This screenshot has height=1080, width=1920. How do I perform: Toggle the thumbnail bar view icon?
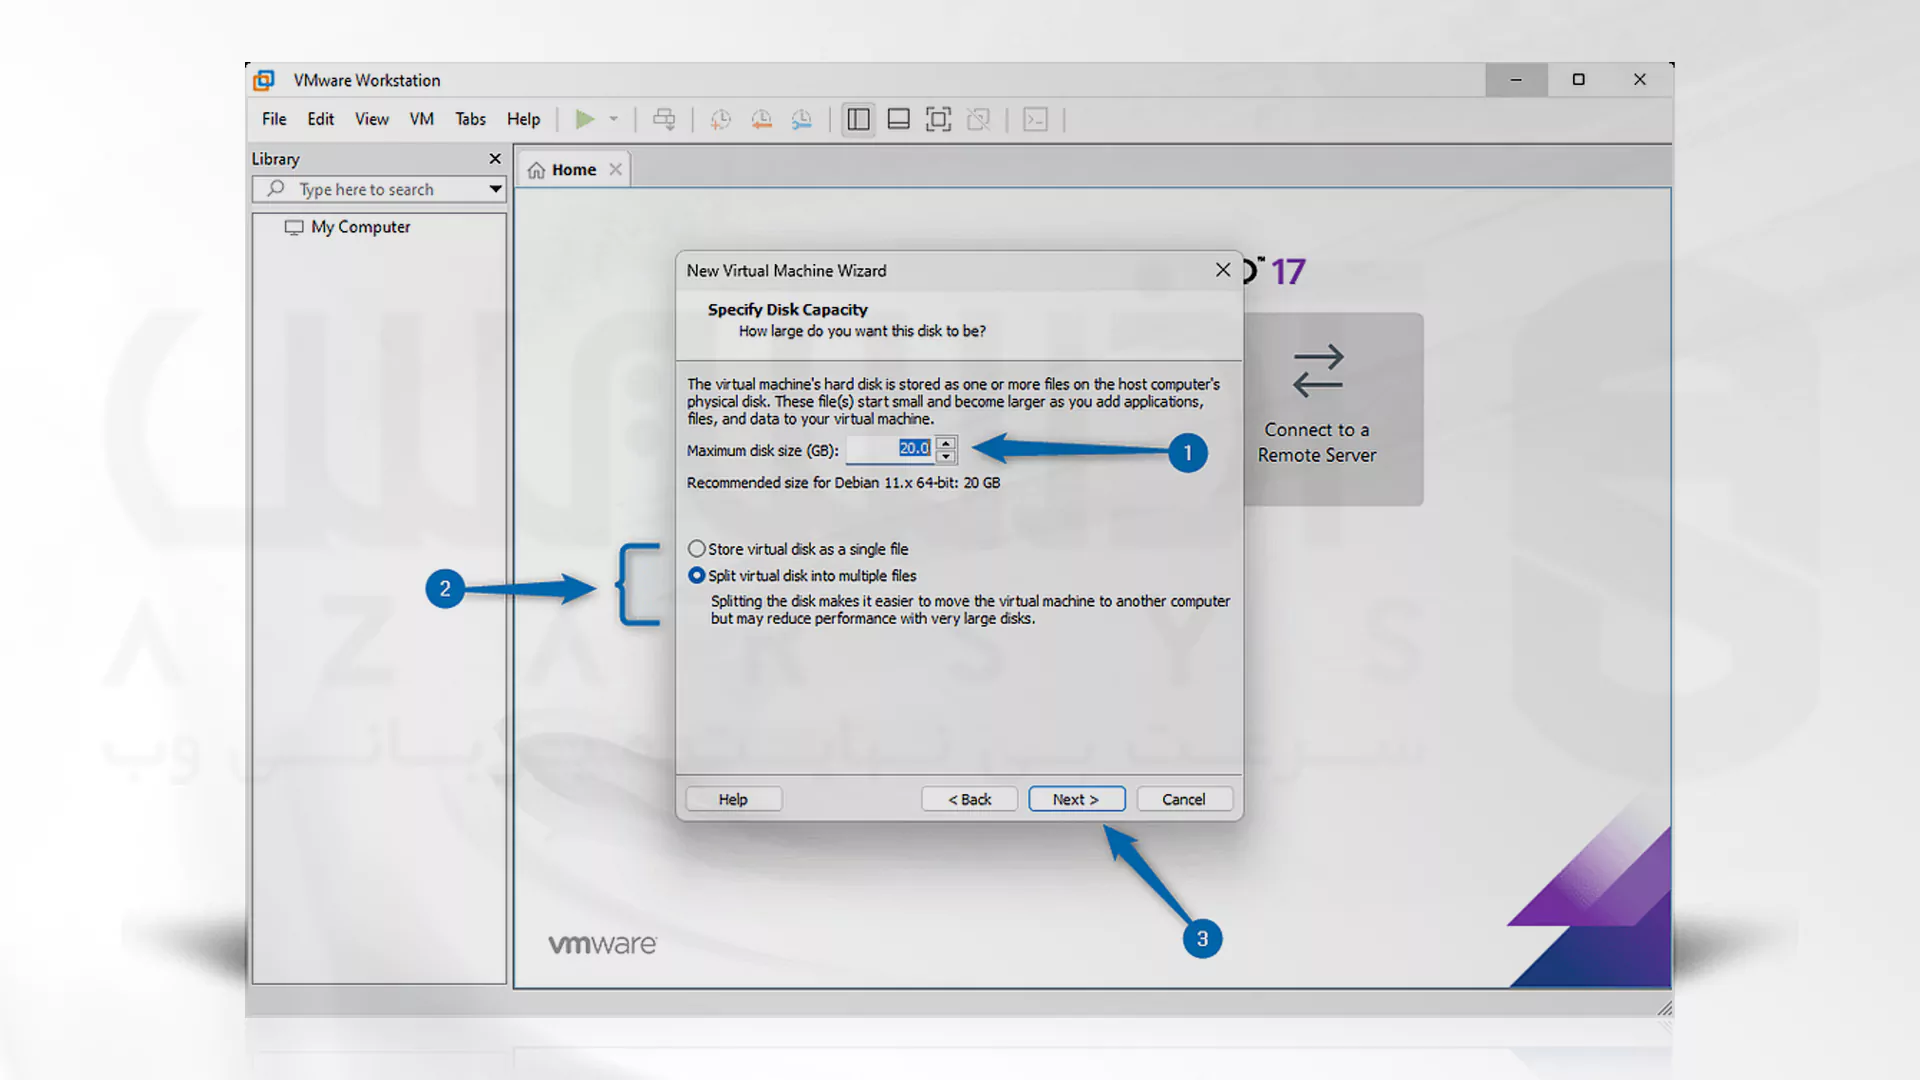tap(899, 120)
